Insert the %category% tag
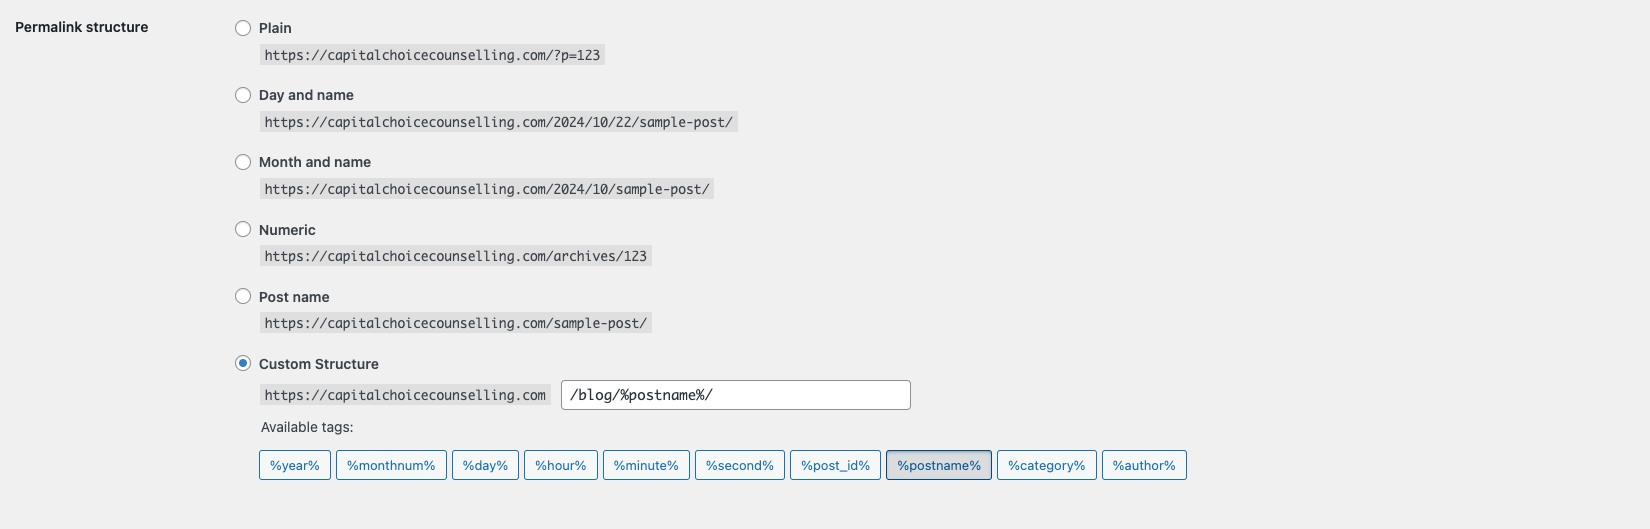Viewport: 1650px width, 529px height. 1047,466
